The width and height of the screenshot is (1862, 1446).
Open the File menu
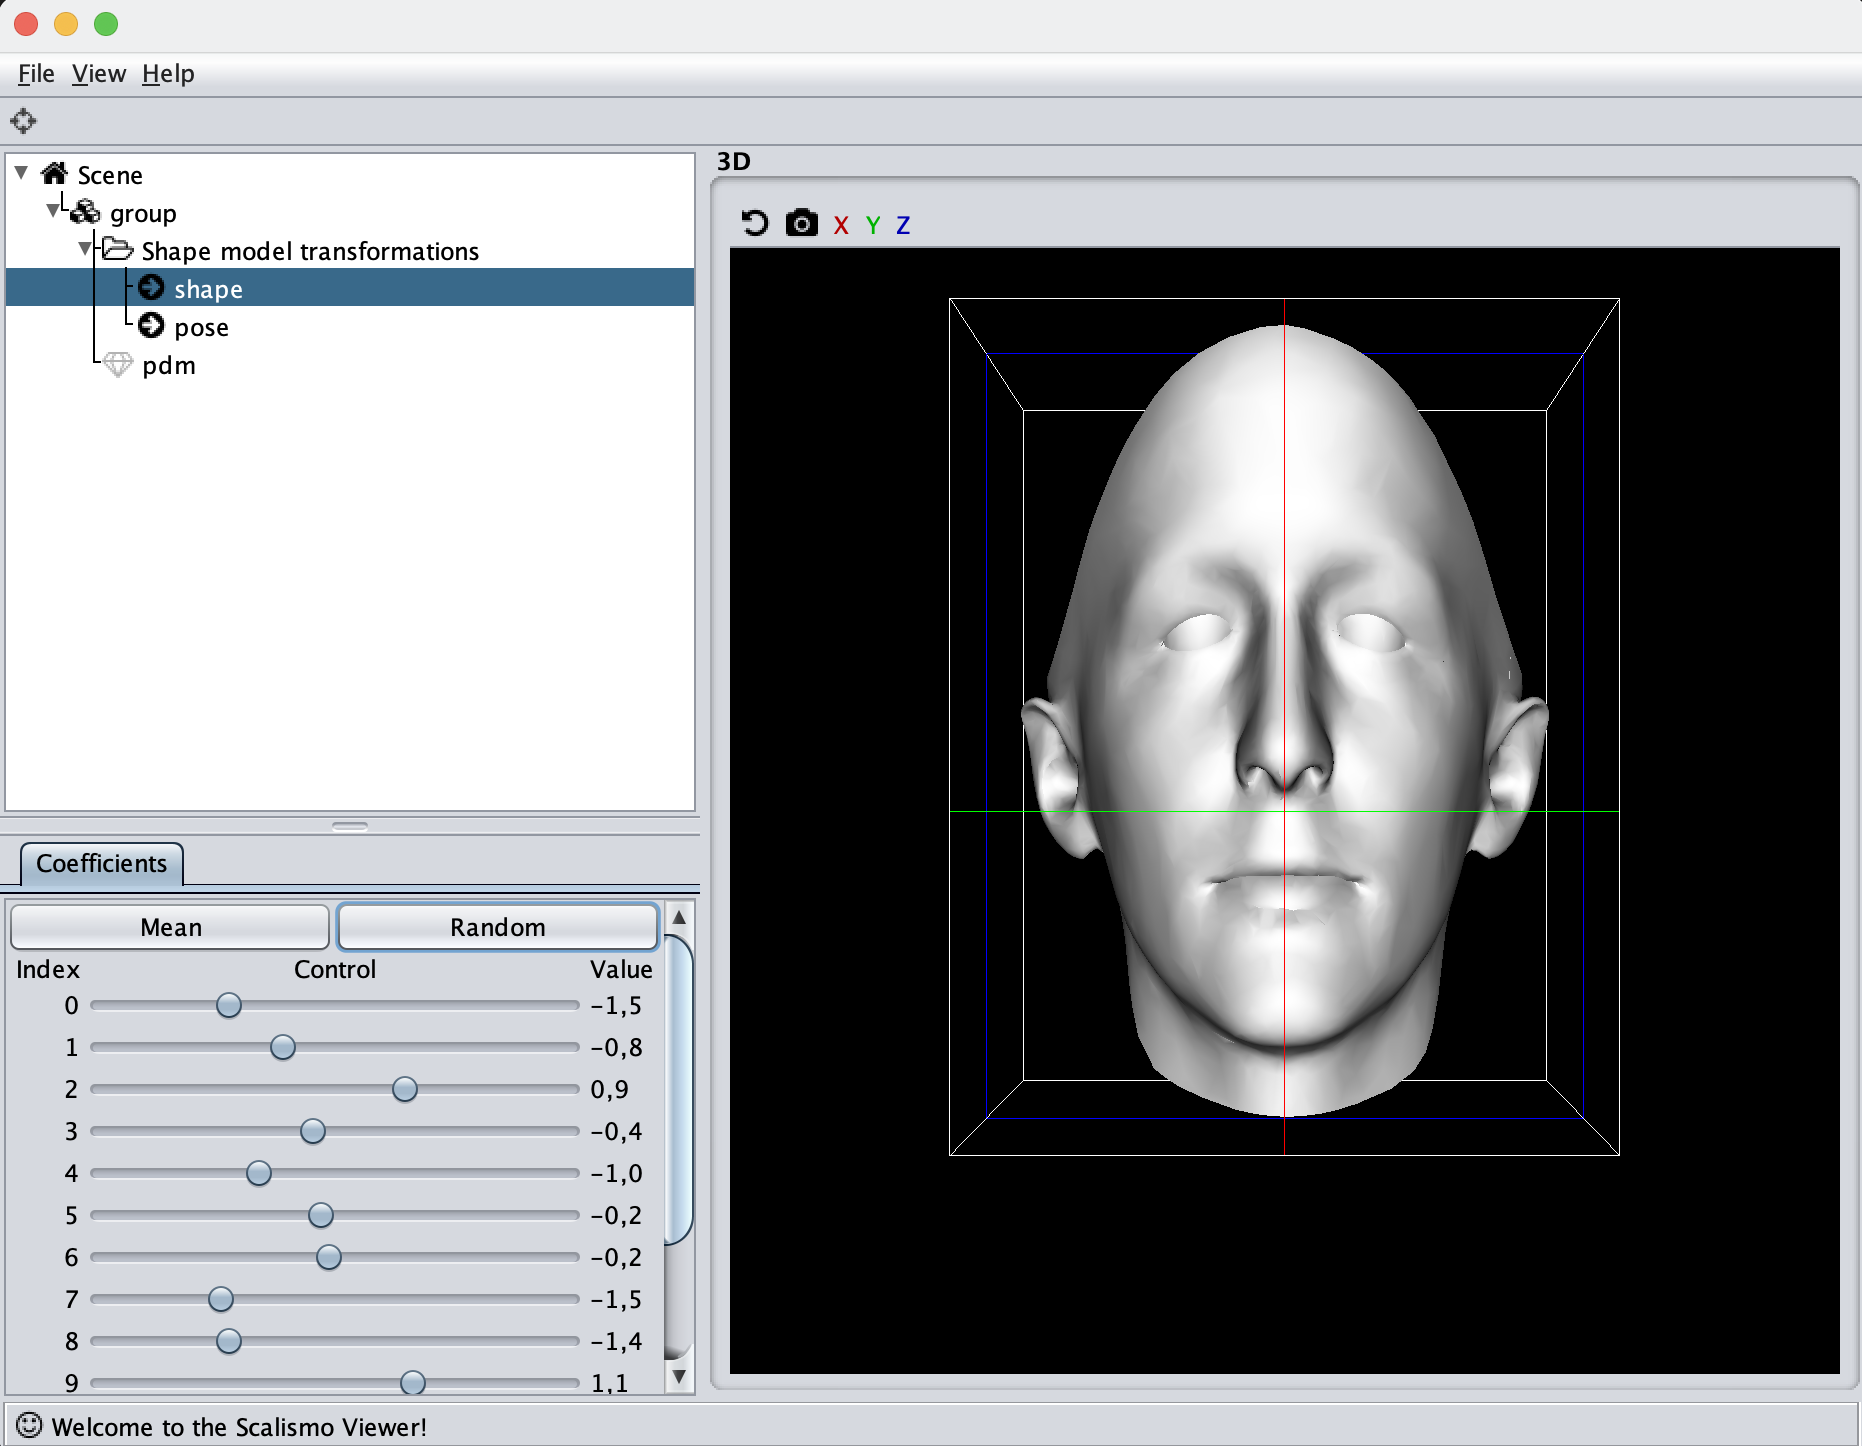36,74
